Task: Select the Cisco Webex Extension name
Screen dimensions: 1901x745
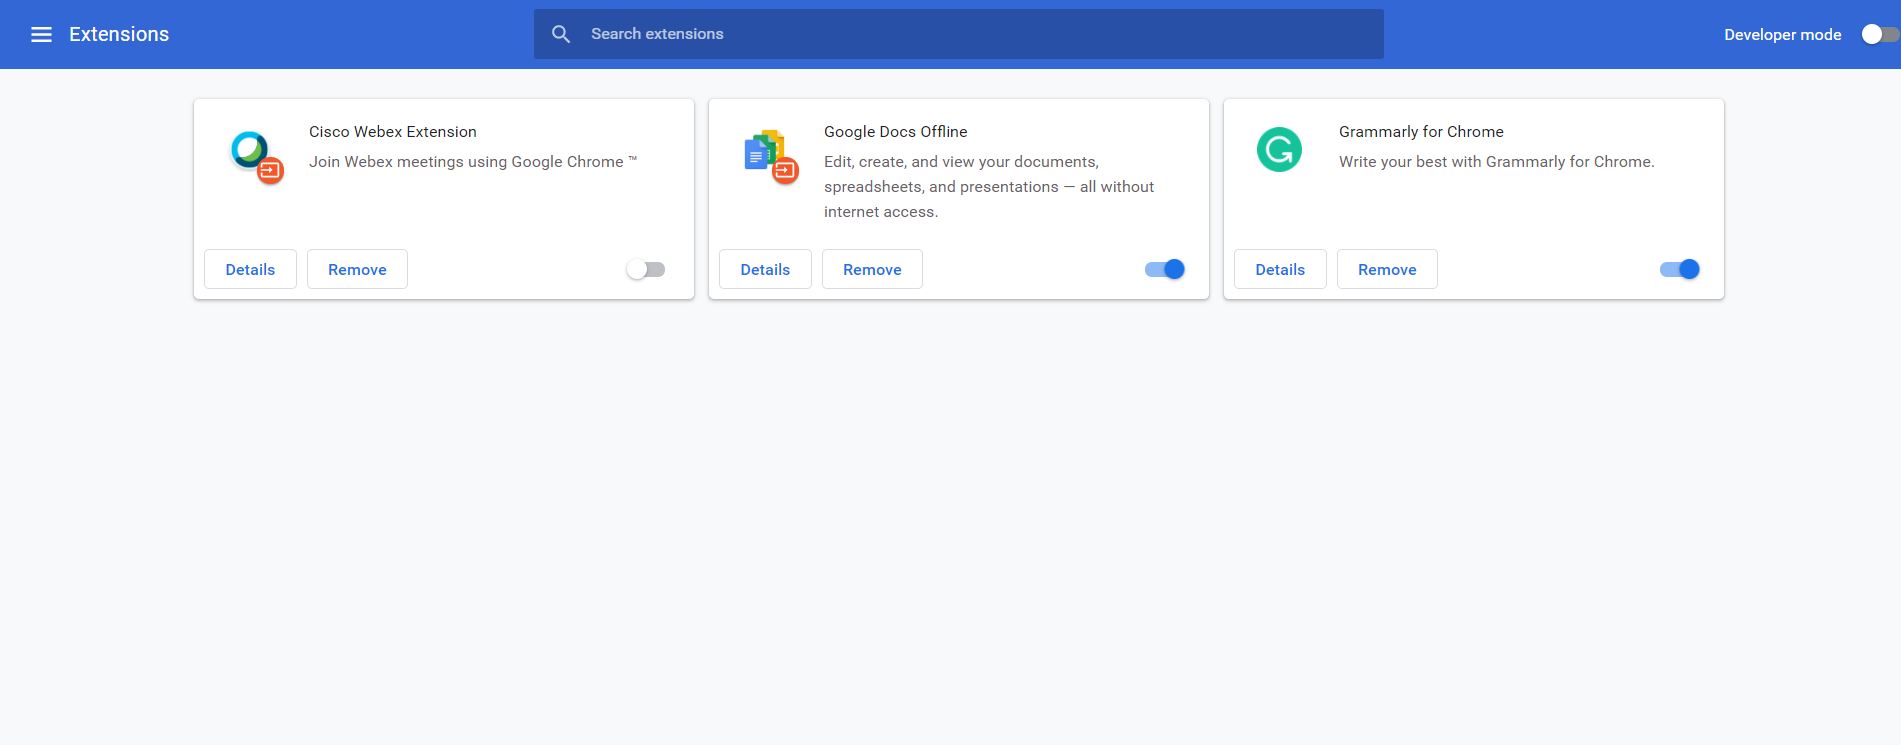Action: (x=392, y=132)
